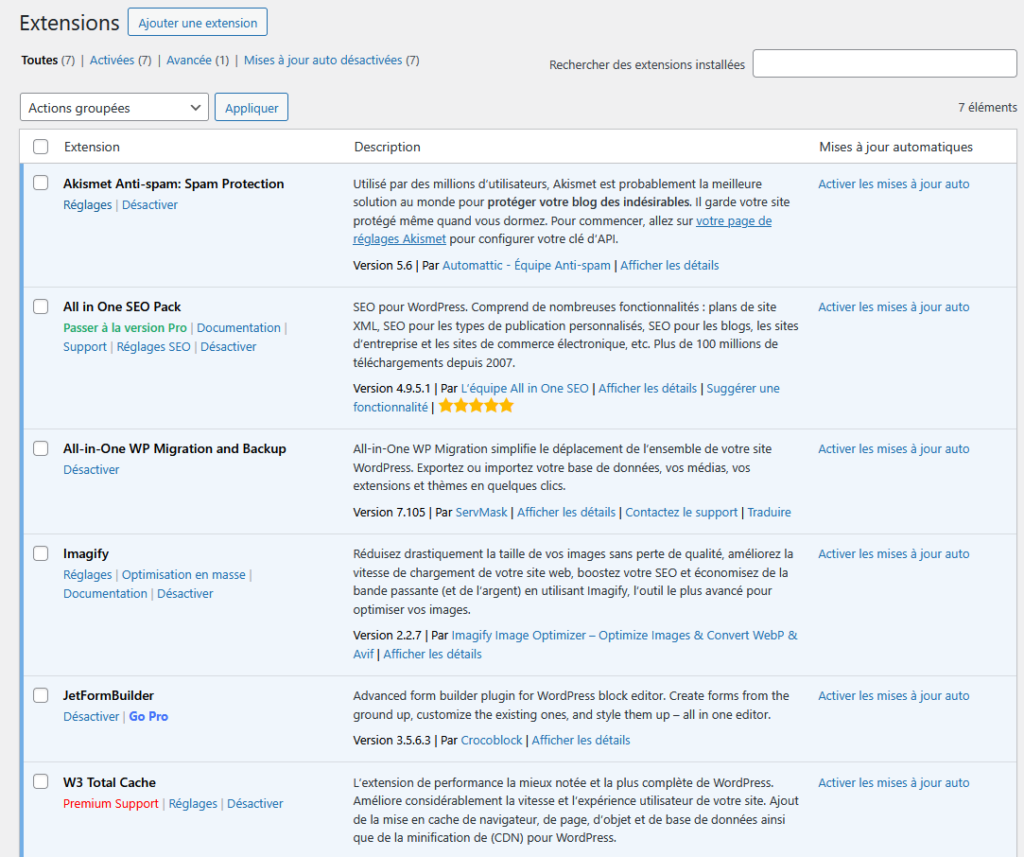Filter by Avancée extensions

189,60
